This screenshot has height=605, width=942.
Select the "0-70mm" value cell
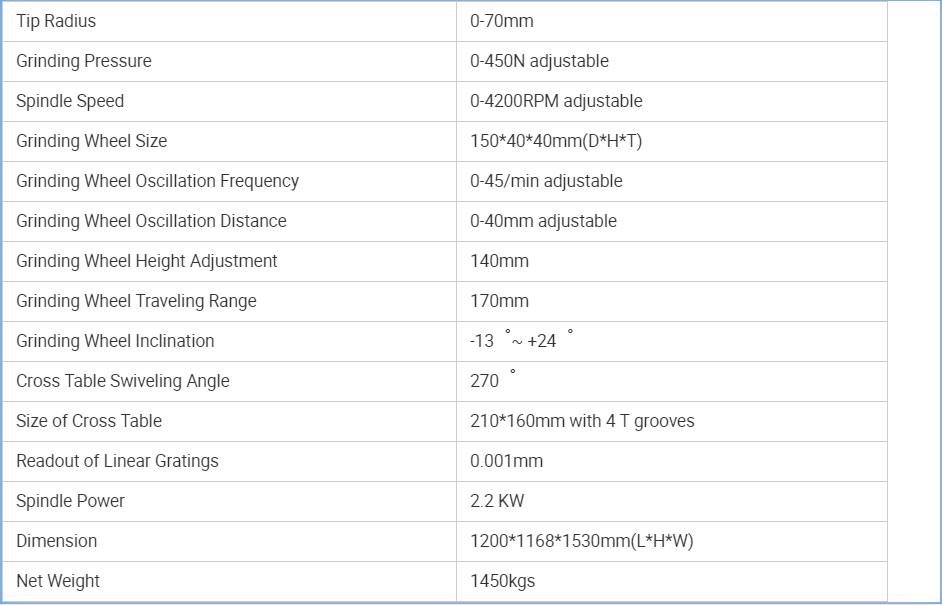tap(502, 21)
